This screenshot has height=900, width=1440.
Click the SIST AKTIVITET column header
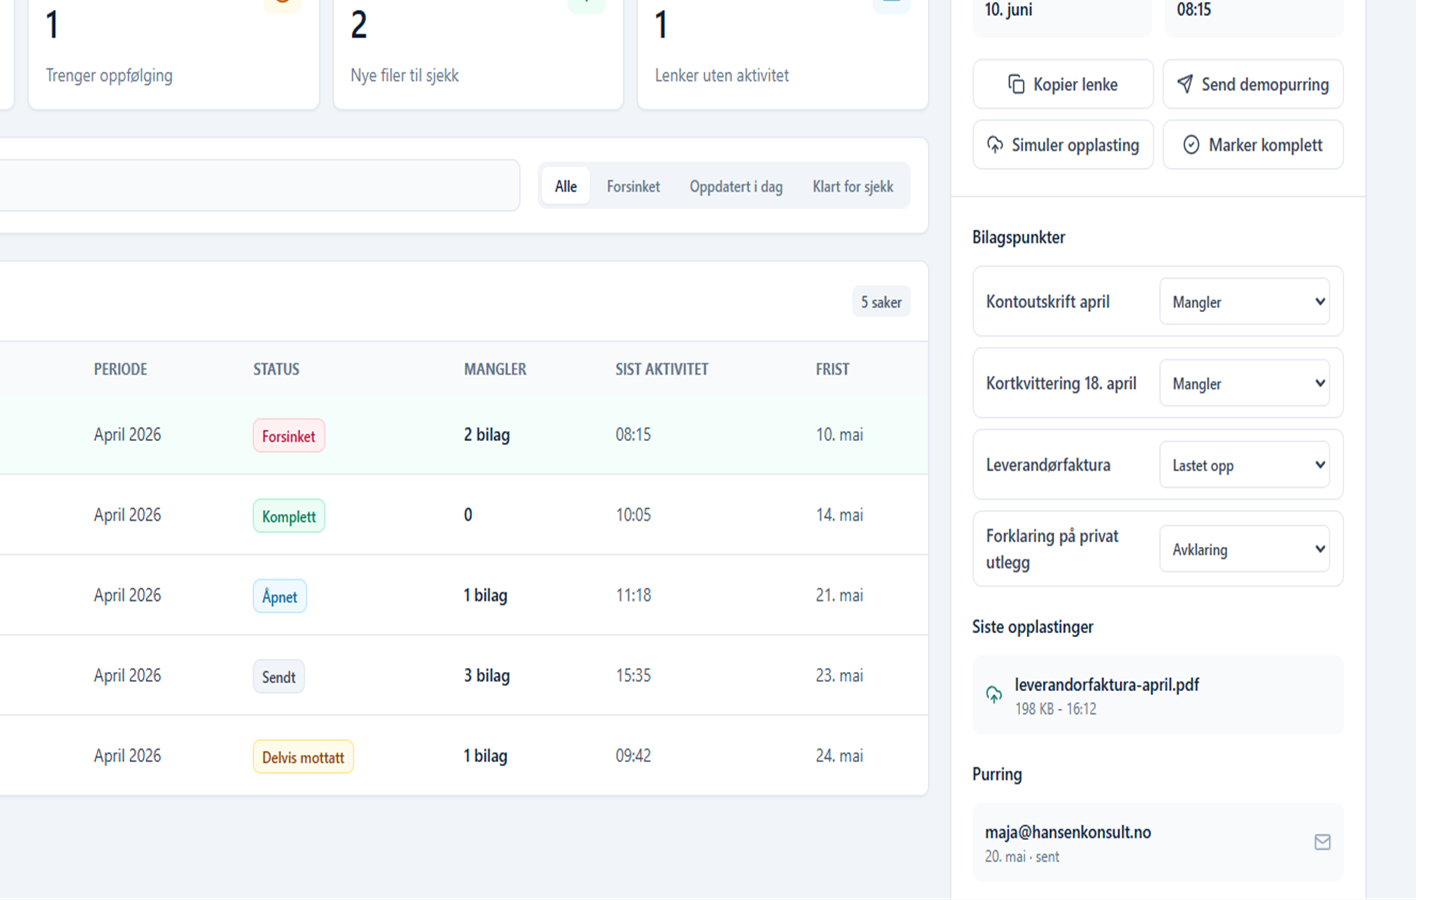coord(662,369)
